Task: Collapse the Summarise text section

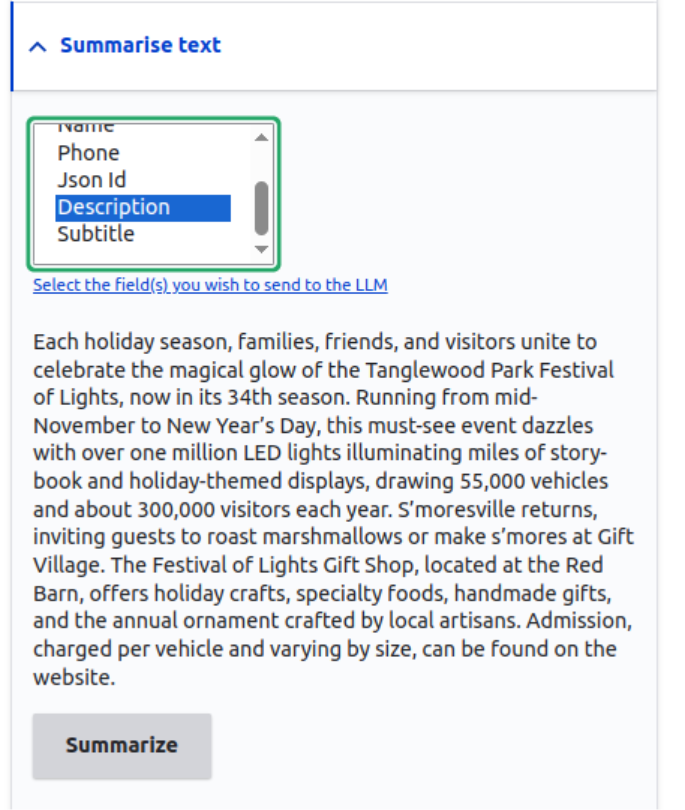Action: point(140,45)
